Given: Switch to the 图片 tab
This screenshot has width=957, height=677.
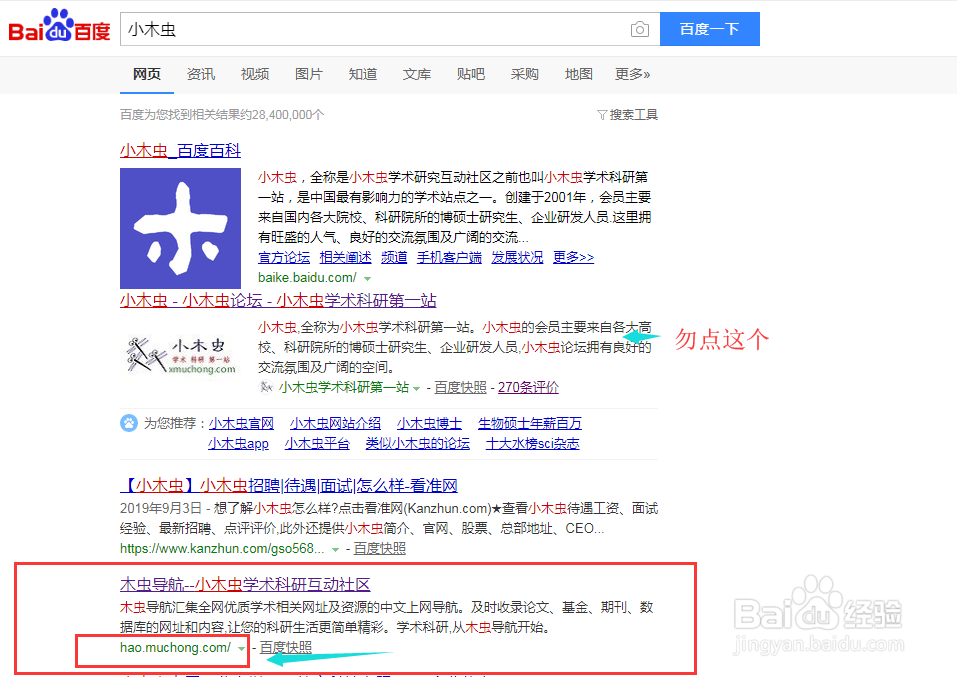Looking at the screenshot, I should point(309,74).
